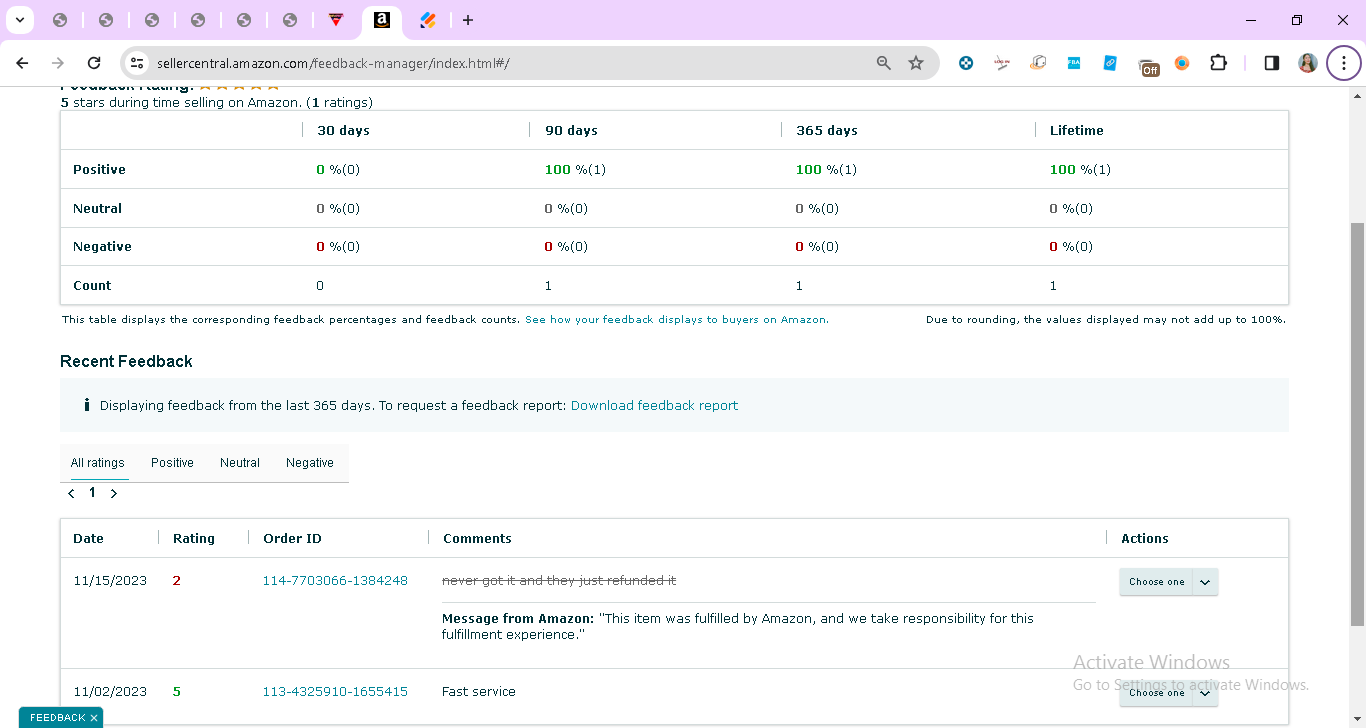Open a new browser tab
1366x728 pixels.
468,20
